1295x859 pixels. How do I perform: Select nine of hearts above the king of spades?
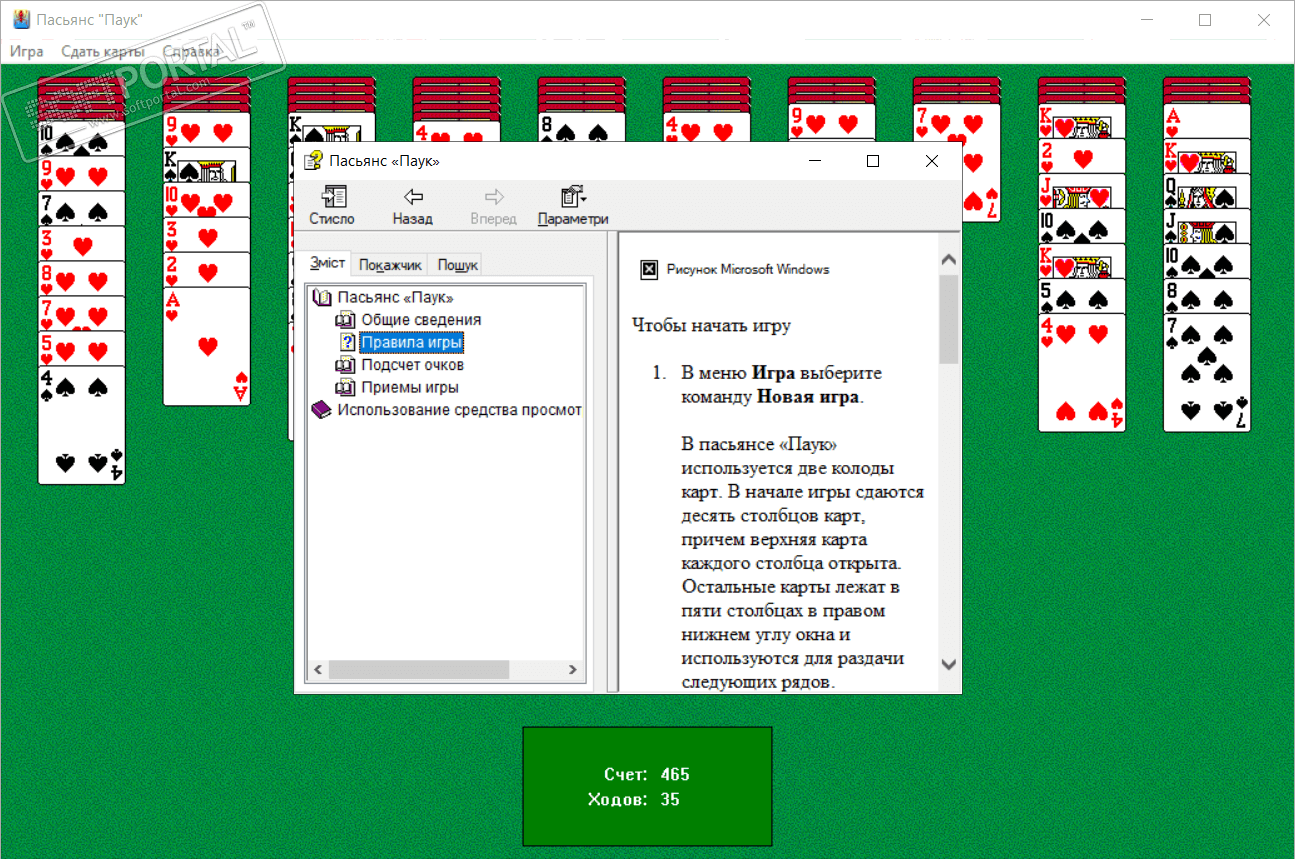[207, 130]
